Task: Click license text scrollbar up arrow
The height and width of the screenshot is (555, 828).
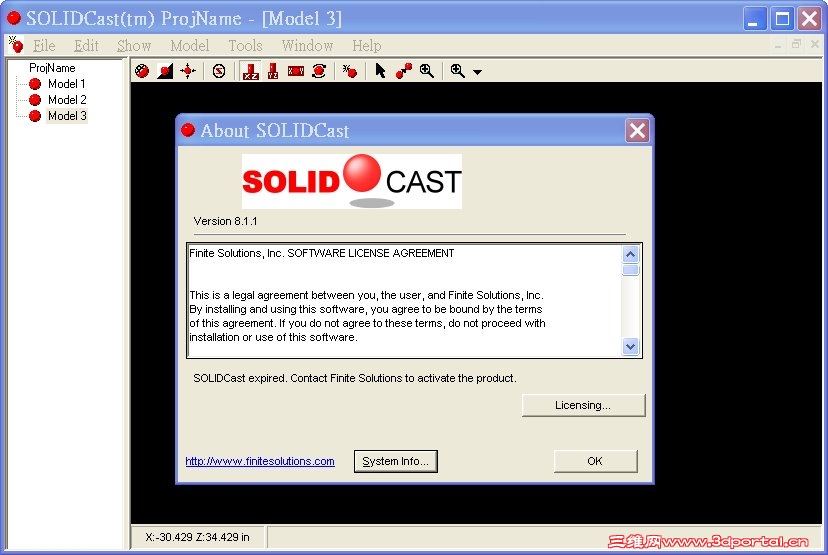Action: tap(631, 255)
